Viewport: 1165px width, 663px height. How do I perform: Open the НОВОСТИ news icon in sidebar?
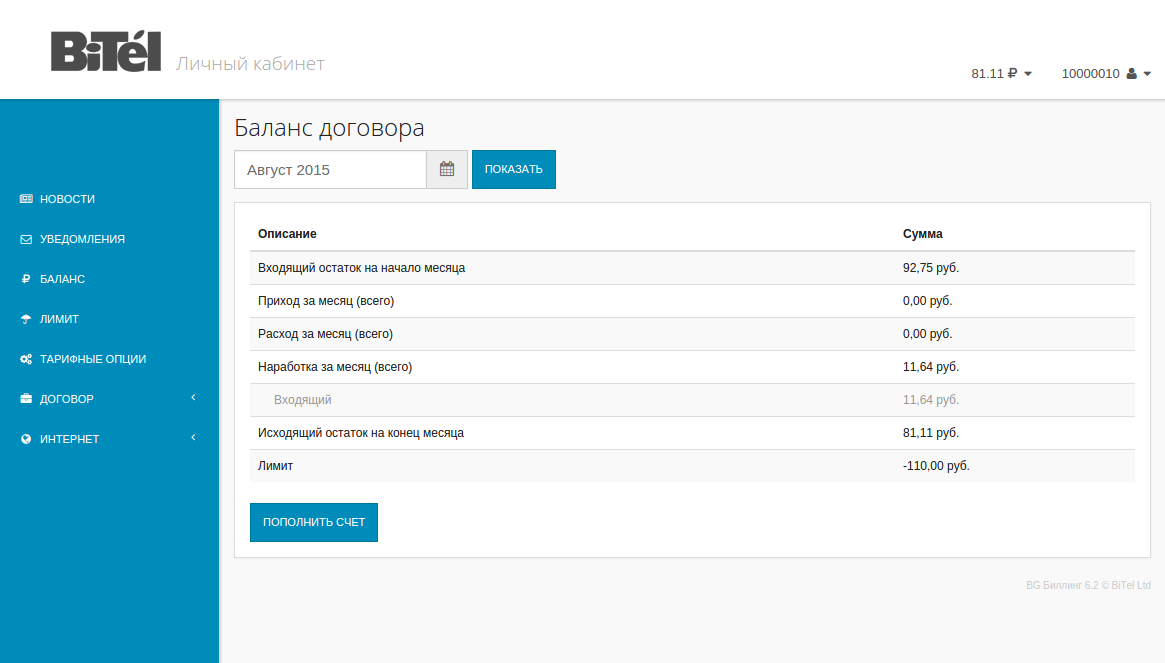pyautogui.click(x=24, y=199)
